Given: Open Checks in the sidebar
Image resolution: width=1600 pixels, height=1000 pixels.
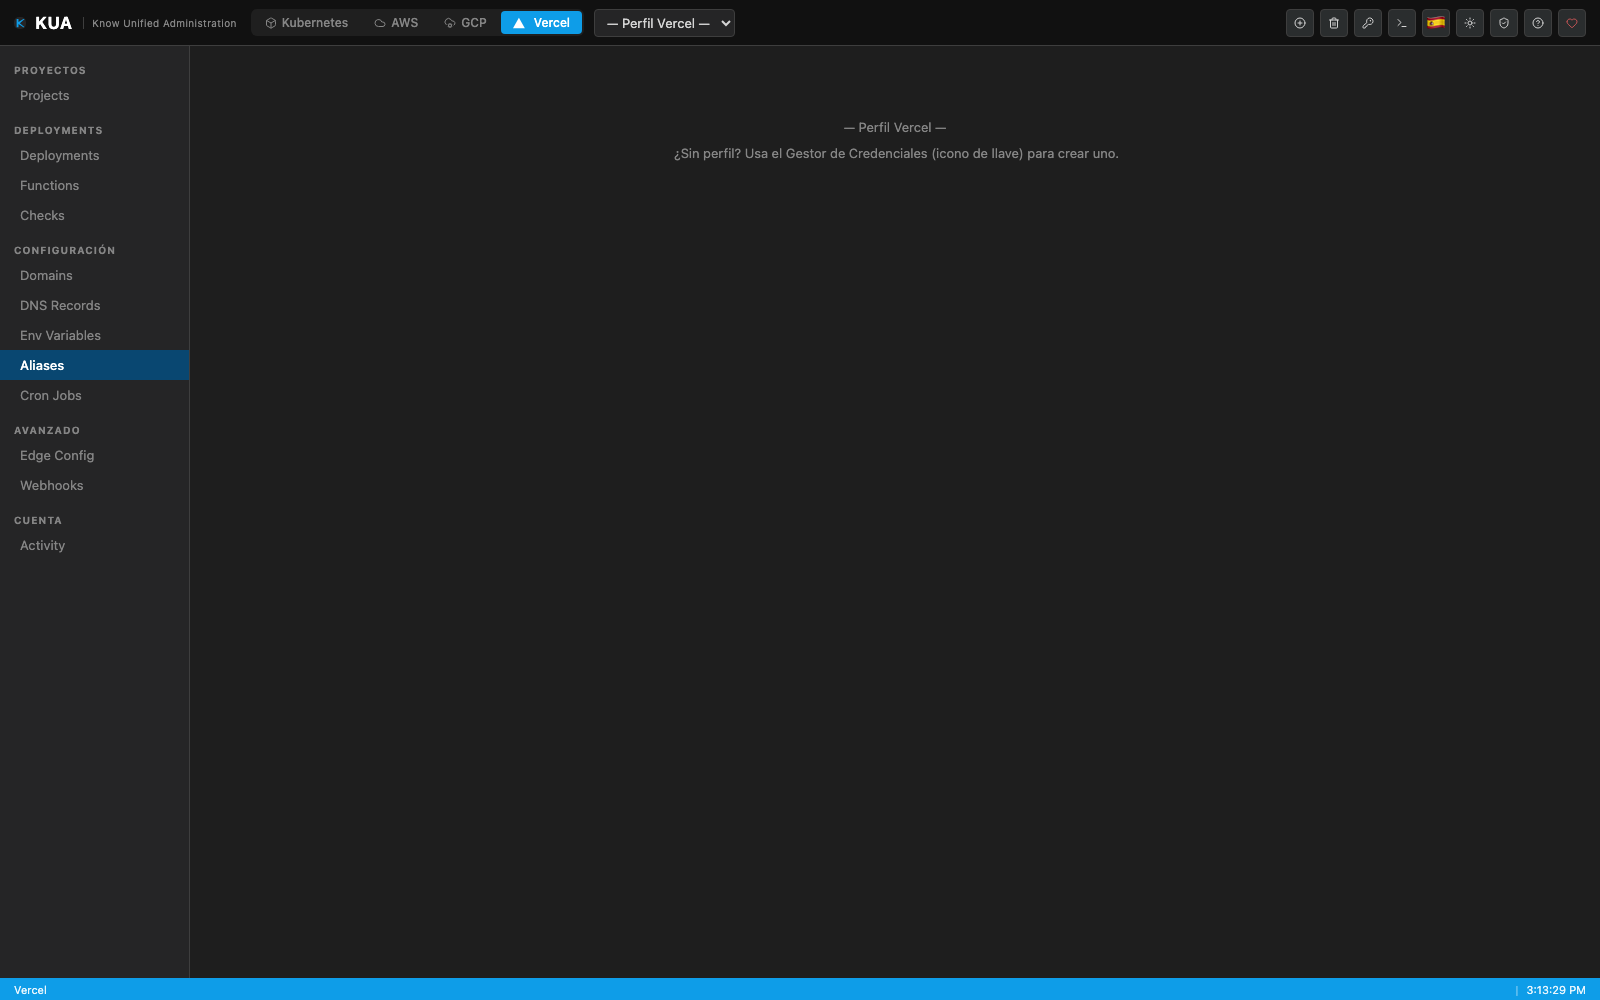Looking at the screenshot, I should 94,215.
